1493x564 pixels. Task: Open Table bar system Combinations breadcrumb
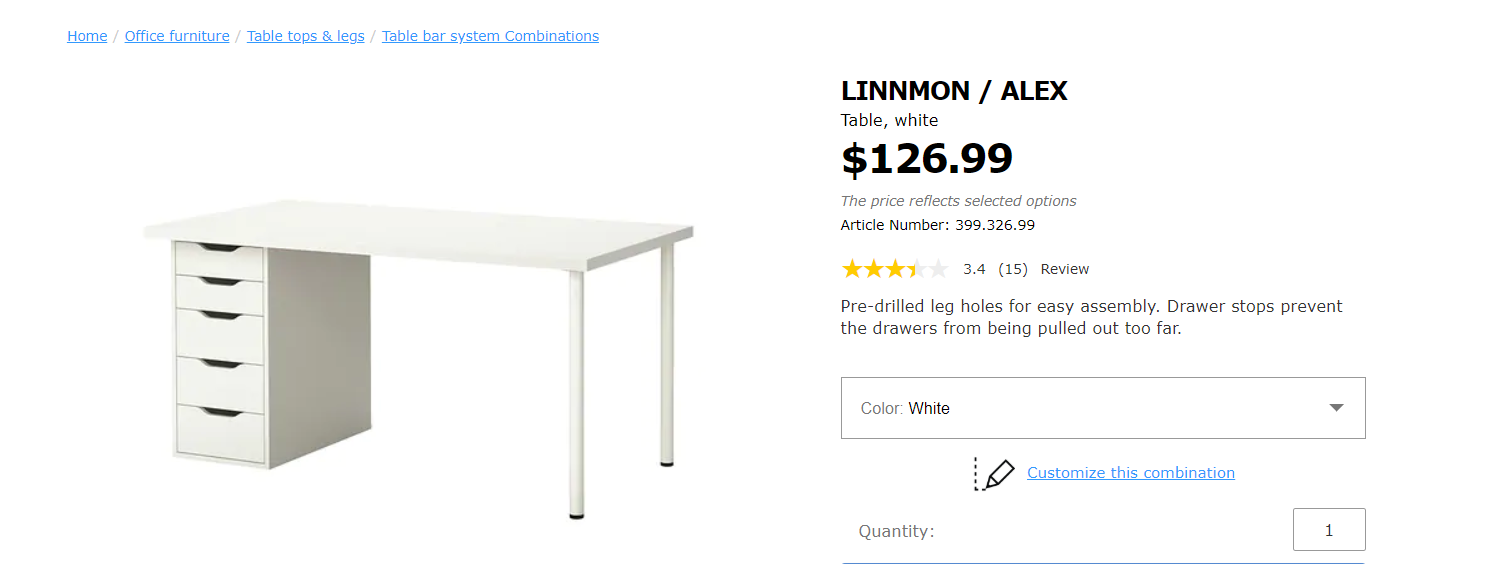[490, 36]
